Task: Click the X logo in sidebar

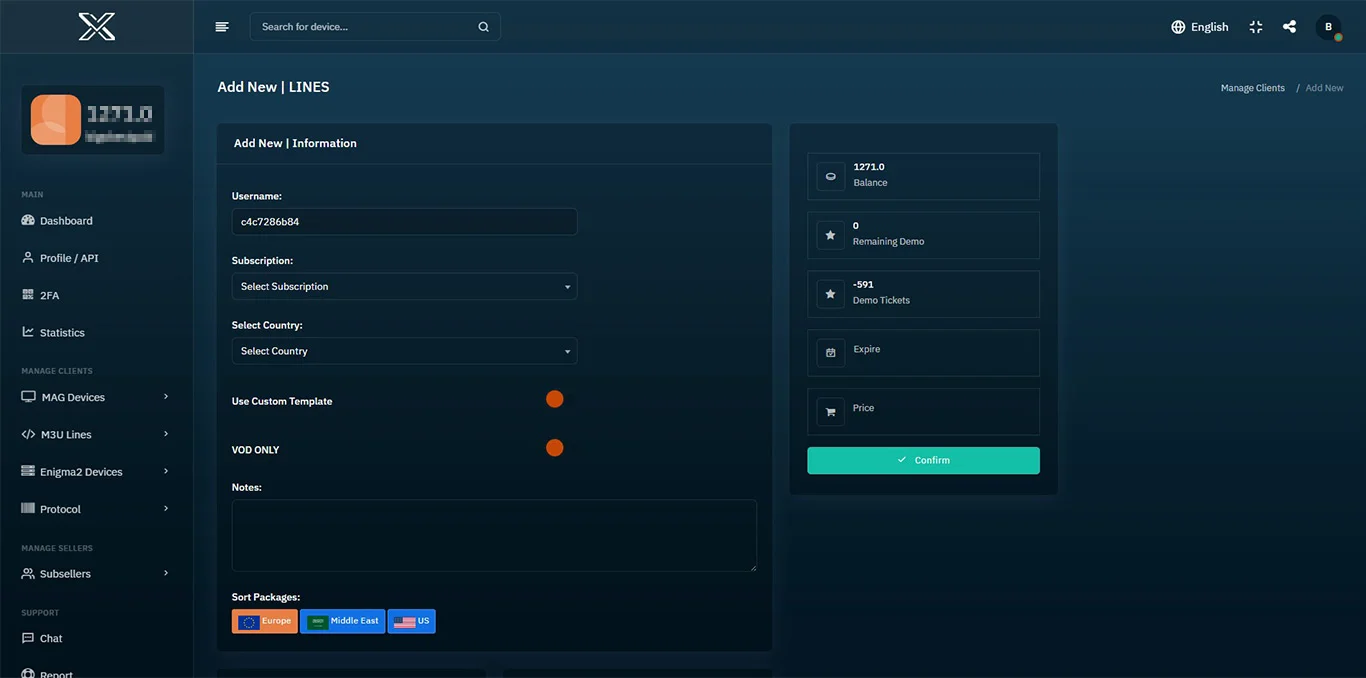Action: 97,27
